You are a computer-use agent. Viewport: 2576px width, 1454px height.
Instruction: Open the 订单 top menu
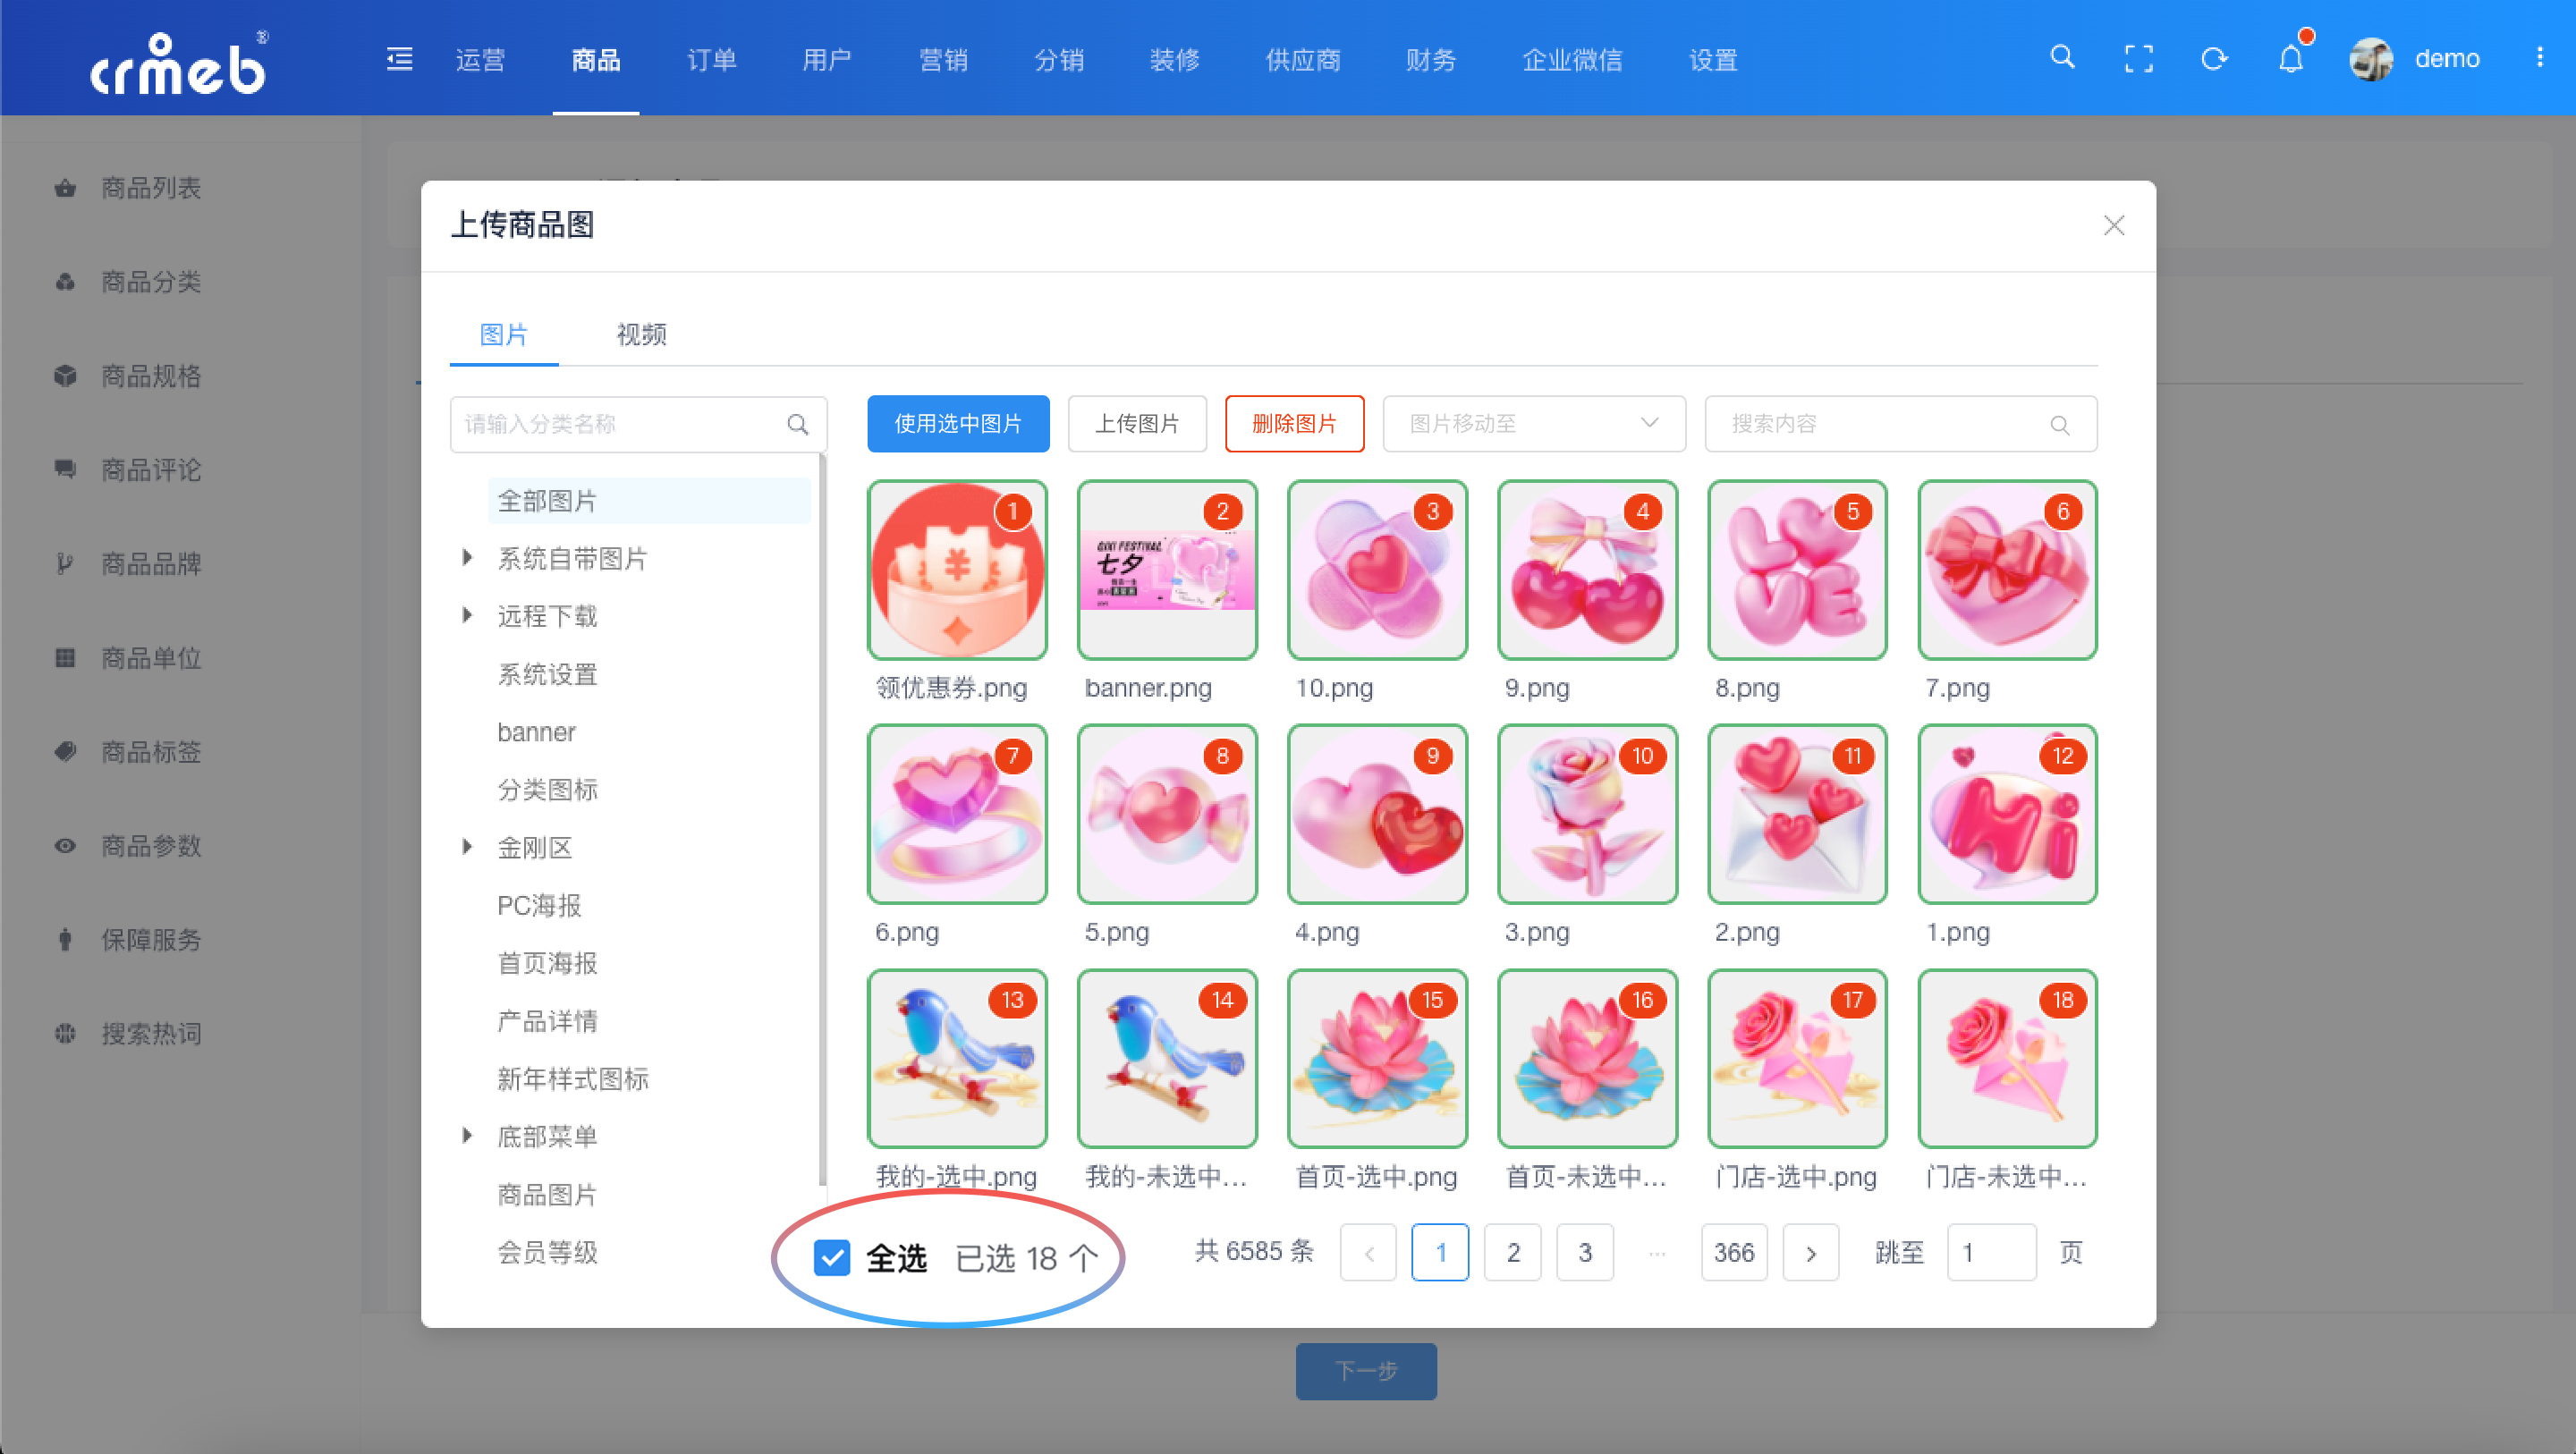coord(711,60)
